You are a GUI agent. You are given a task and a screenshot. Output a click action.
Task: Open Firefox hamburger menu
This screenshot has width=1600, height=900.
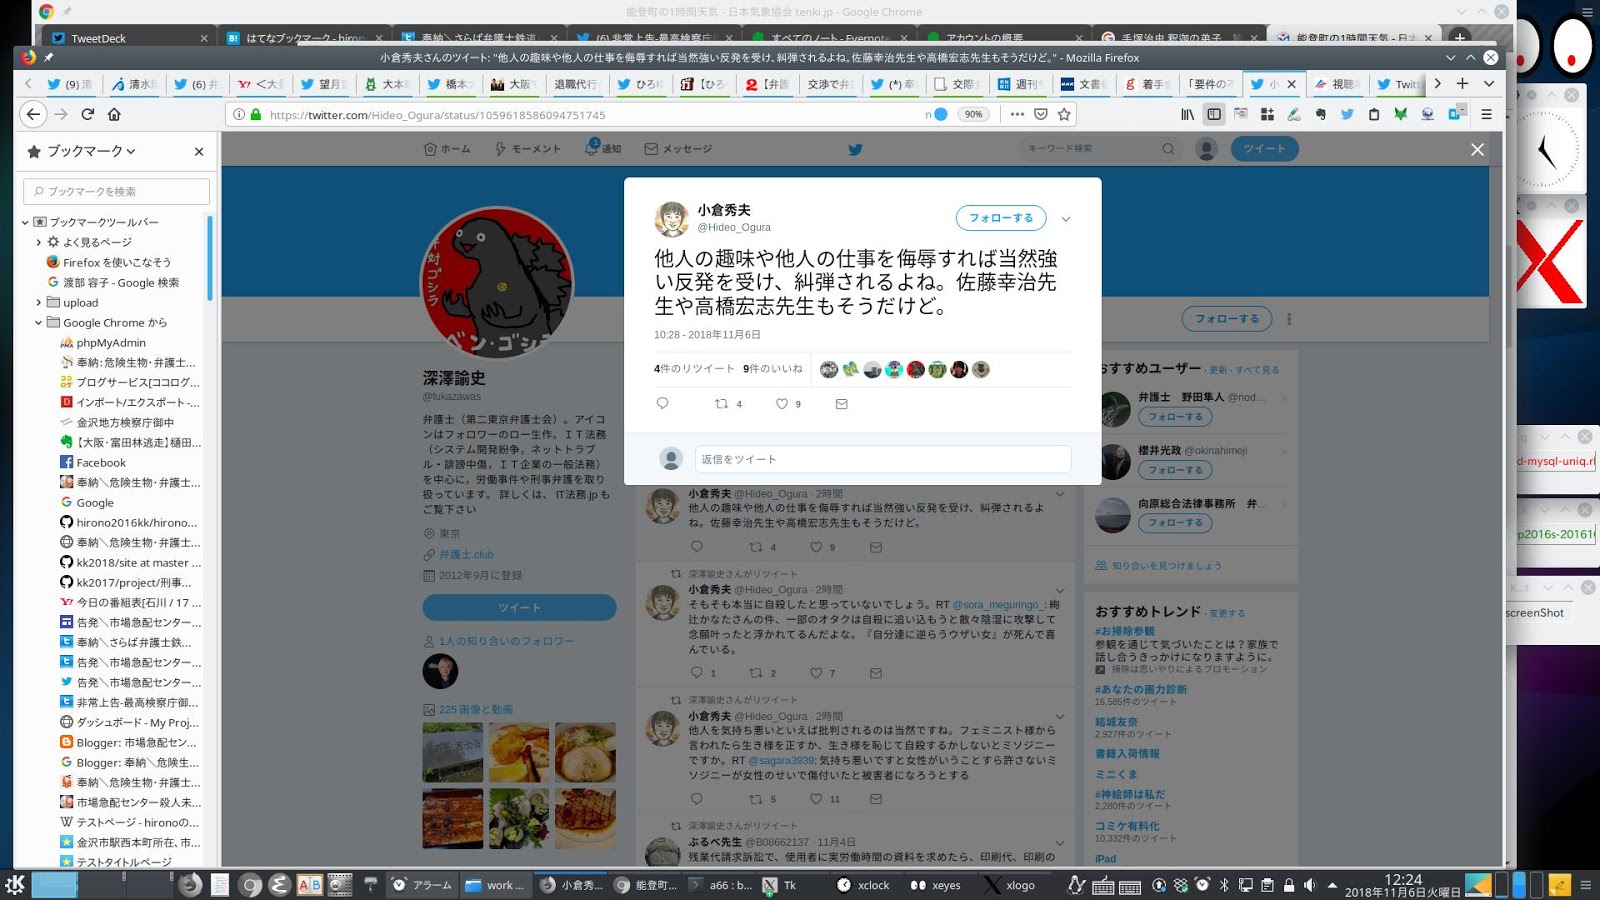[1487, 114]
